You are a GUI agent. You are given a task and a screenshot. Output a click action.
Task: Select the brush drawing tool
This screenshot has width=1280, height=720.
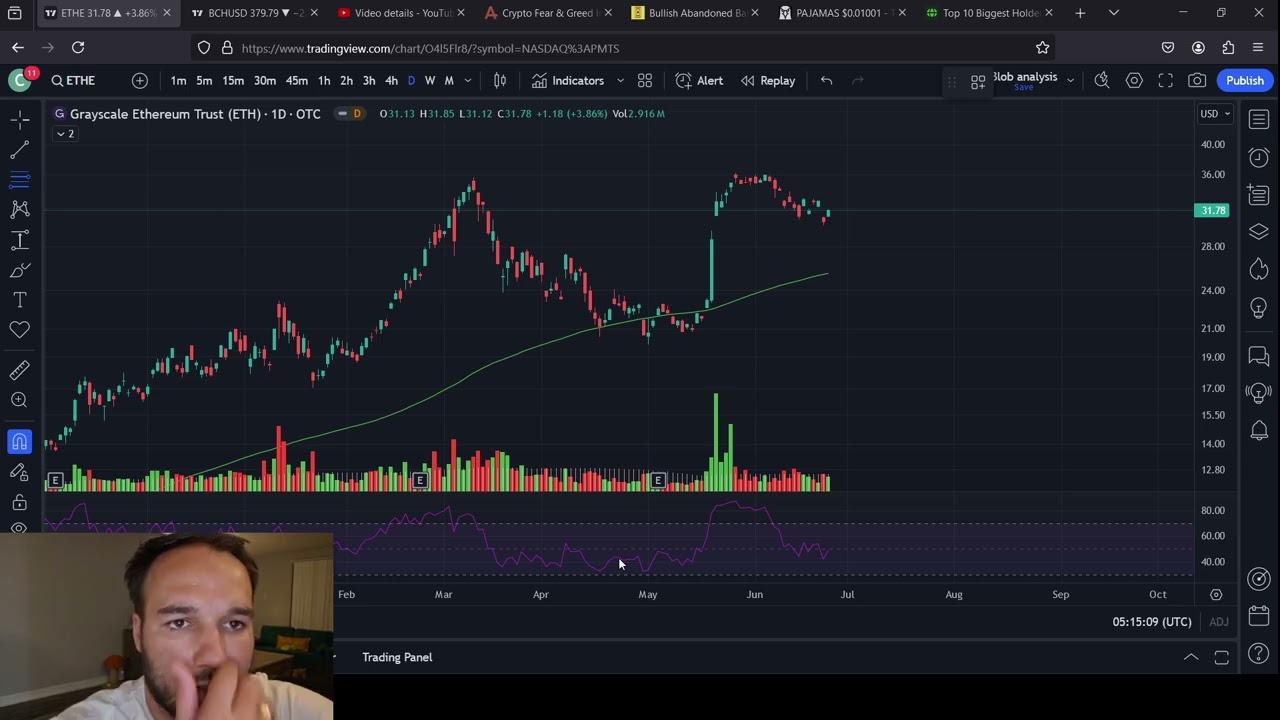tap(19, 270)
